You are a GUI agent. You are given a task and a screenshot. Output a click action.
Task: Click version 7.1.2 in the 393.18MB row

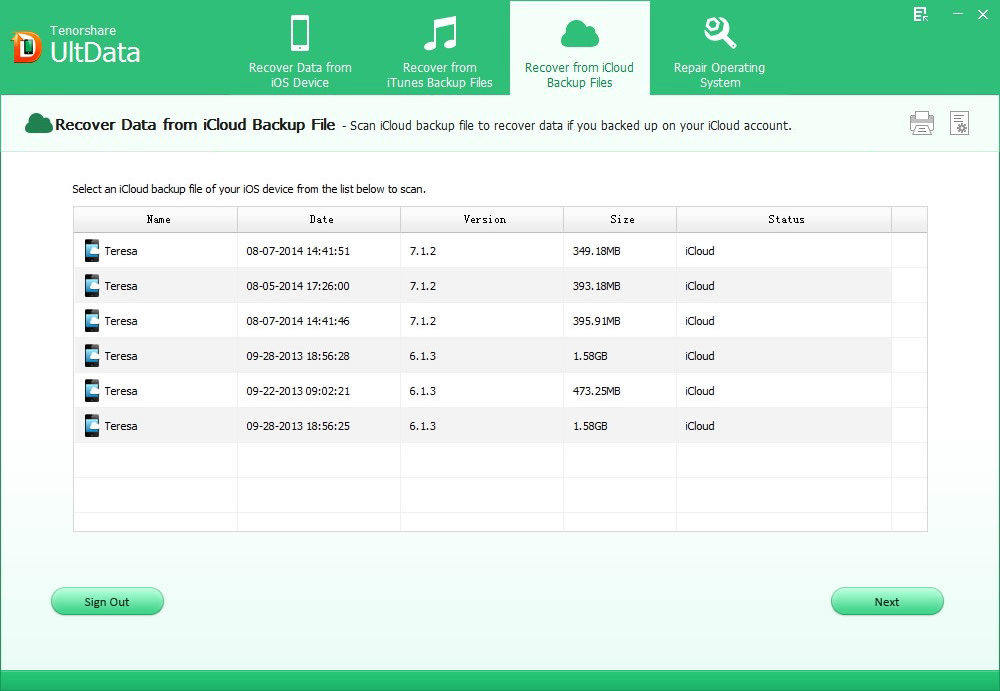[x=423, y=286]
